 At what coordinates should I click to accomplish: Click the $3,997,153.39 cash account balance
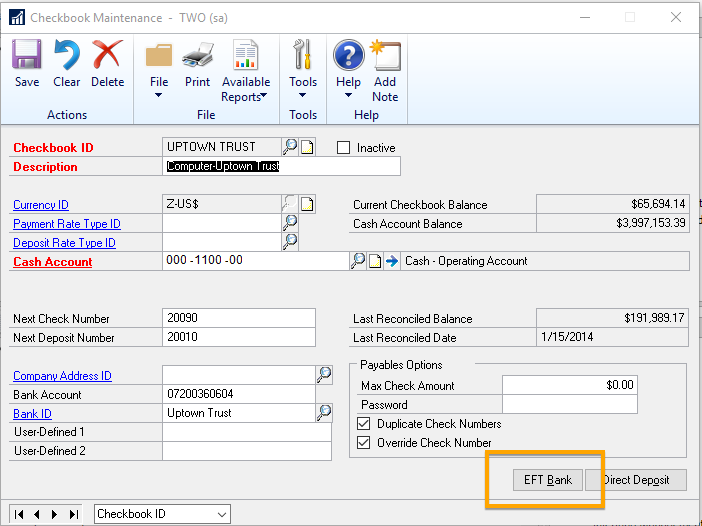click(x=612, y=223)
